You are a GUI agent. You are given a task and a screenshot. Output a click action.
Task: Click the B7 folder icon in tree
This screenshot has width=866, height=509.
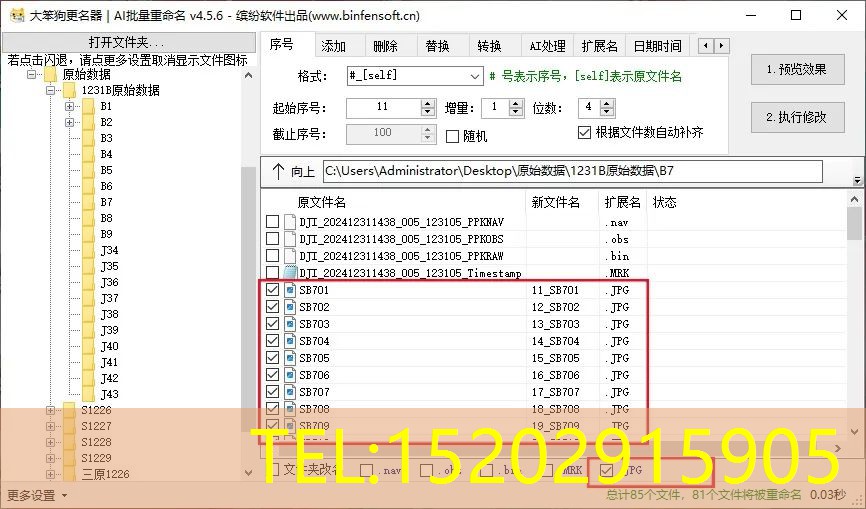coord(88,202)
